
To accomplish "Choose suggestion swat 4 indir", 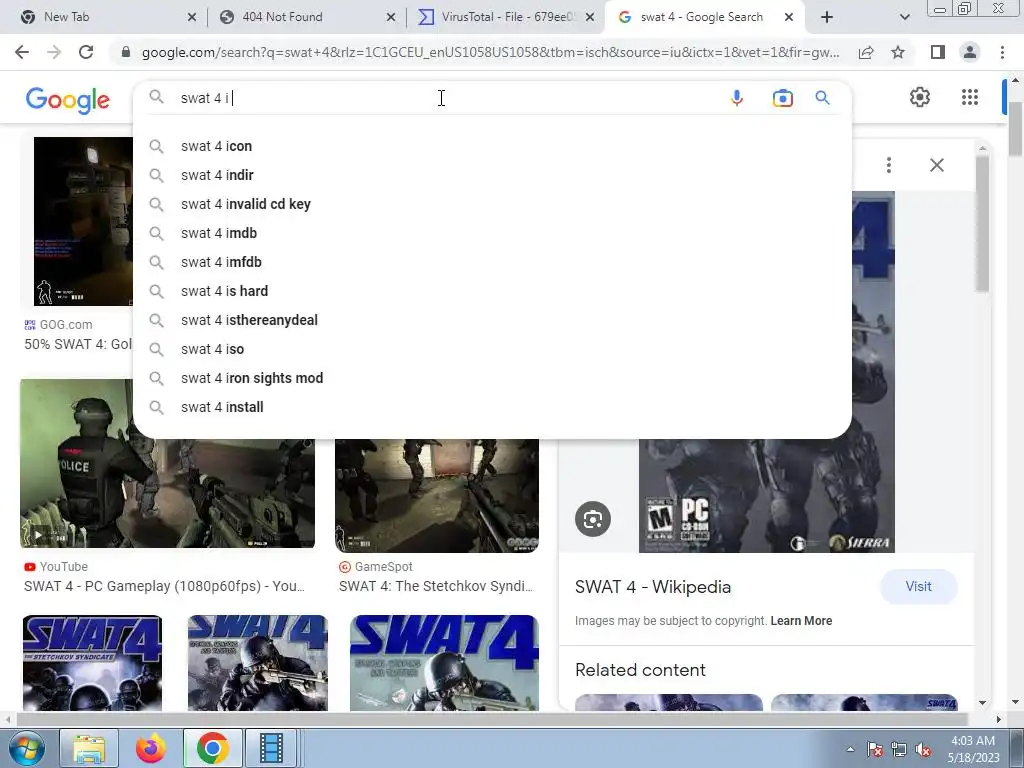I will coord(492,175).
